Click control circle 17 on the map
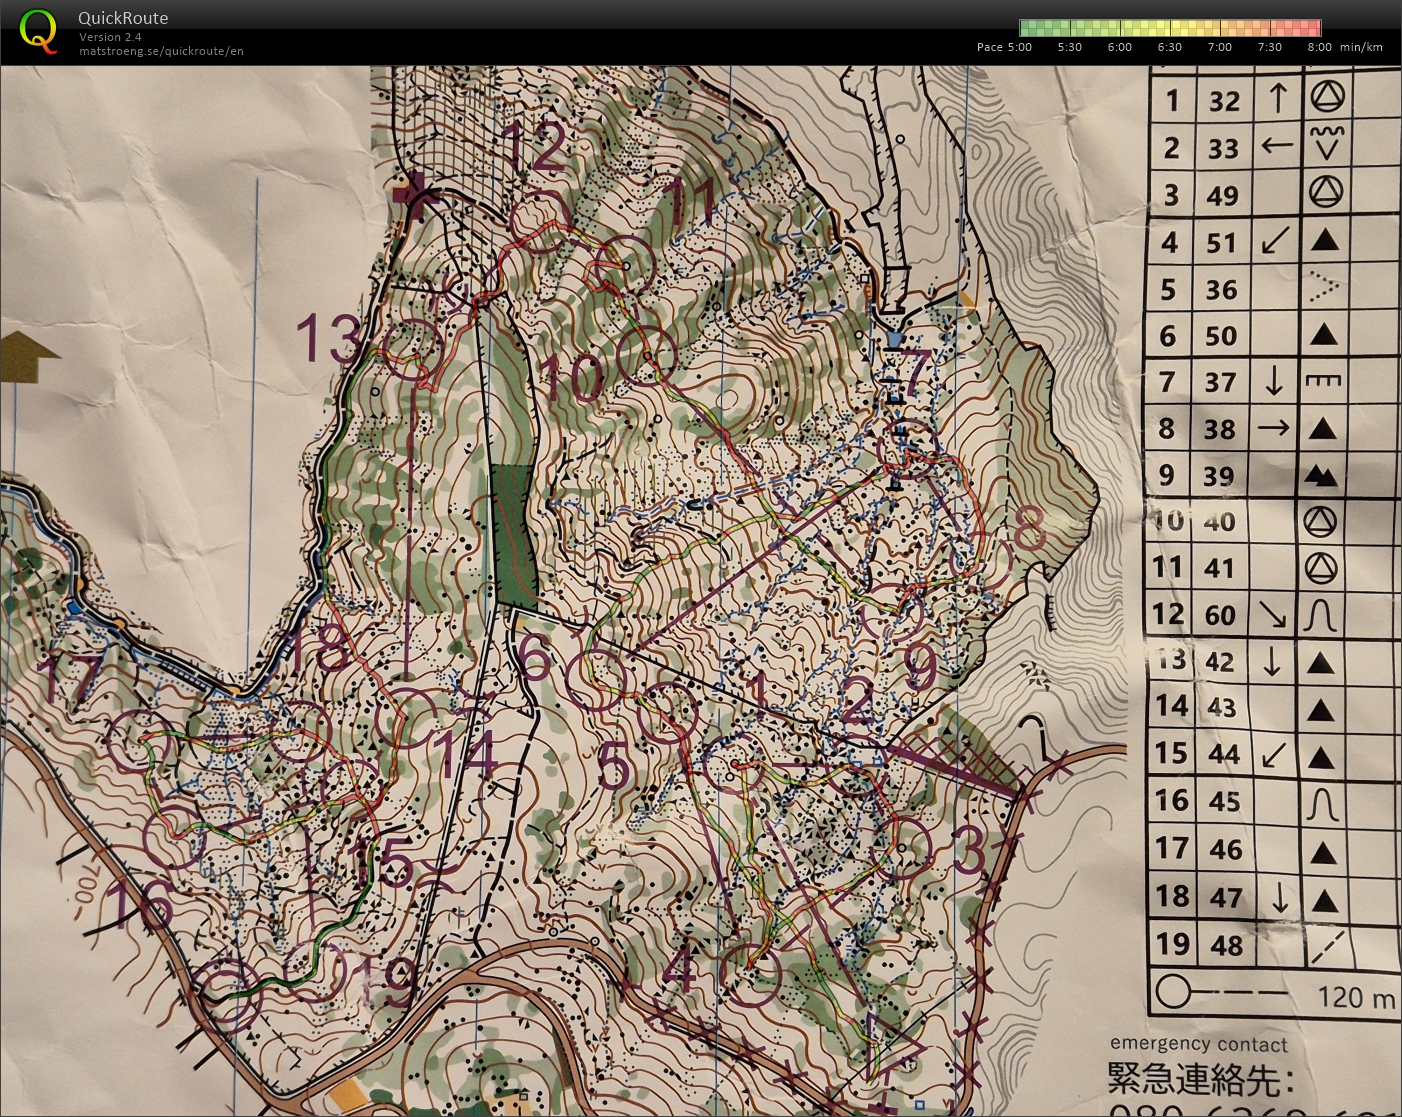 [x=139, y=740]
